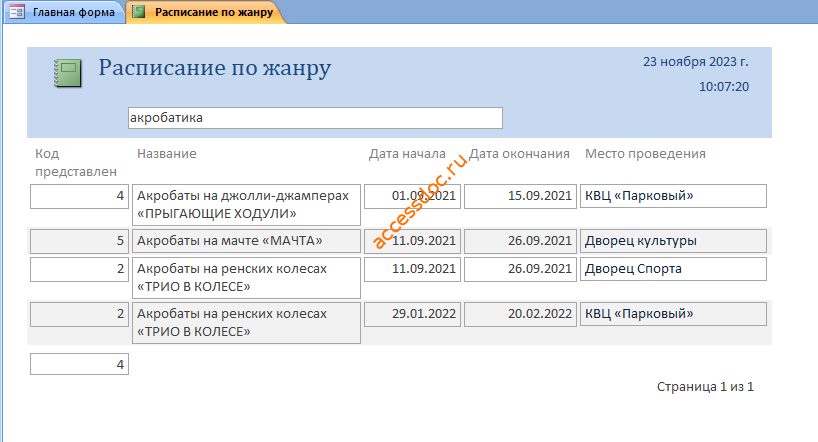This screenshot has width=818, height=442.
Task: Click the report icon on Расписание по жанру tab
Action: pos(138,11)
